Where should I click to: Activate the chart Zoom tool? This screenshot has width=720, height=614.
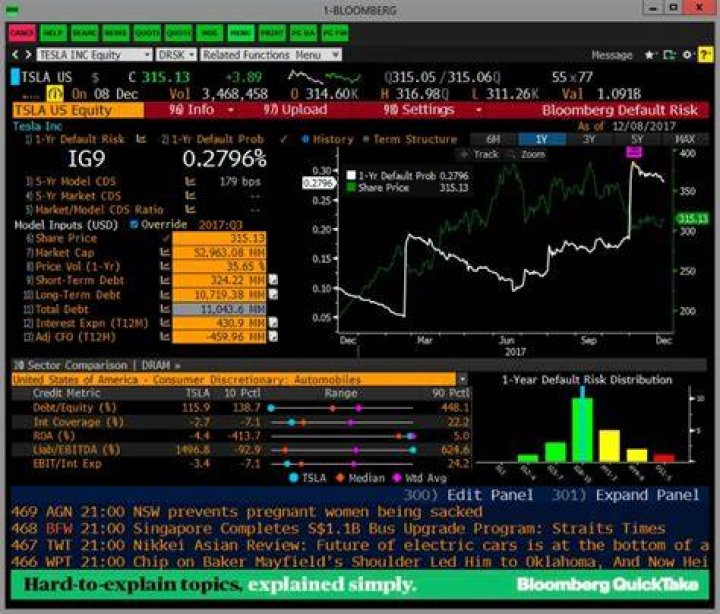[x=528, y=154]
